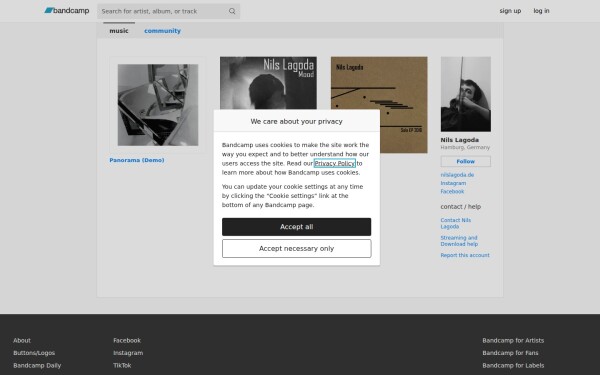The width and height of the screenshot is (600, 375).
Task: Open the artist's Instagram link in the sidebar
Action: (x=453, y=183)
